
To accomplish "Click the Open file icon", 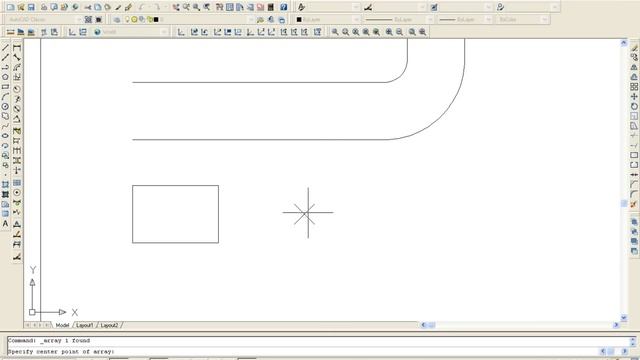I will 21,7.
